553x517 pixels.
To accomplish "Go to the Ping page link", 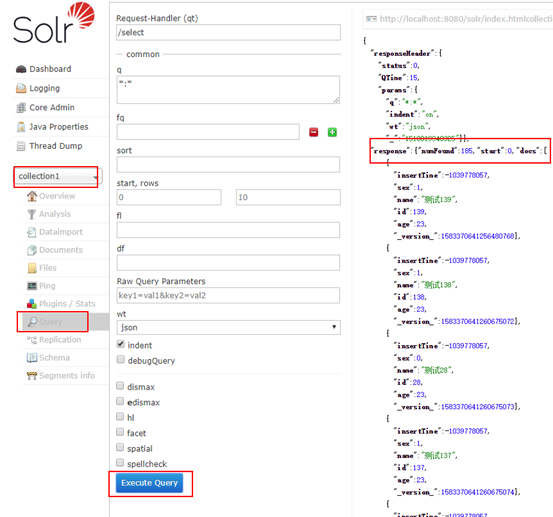I will 47,286.
